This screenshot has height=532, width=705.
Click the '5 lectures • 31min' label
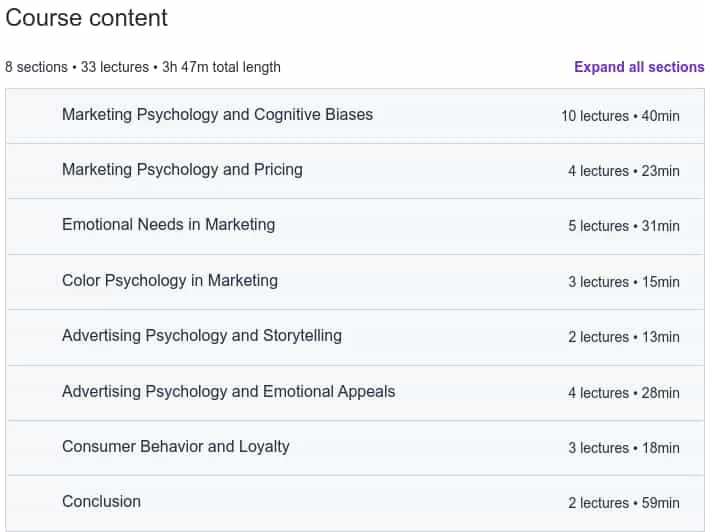(624, 226)
